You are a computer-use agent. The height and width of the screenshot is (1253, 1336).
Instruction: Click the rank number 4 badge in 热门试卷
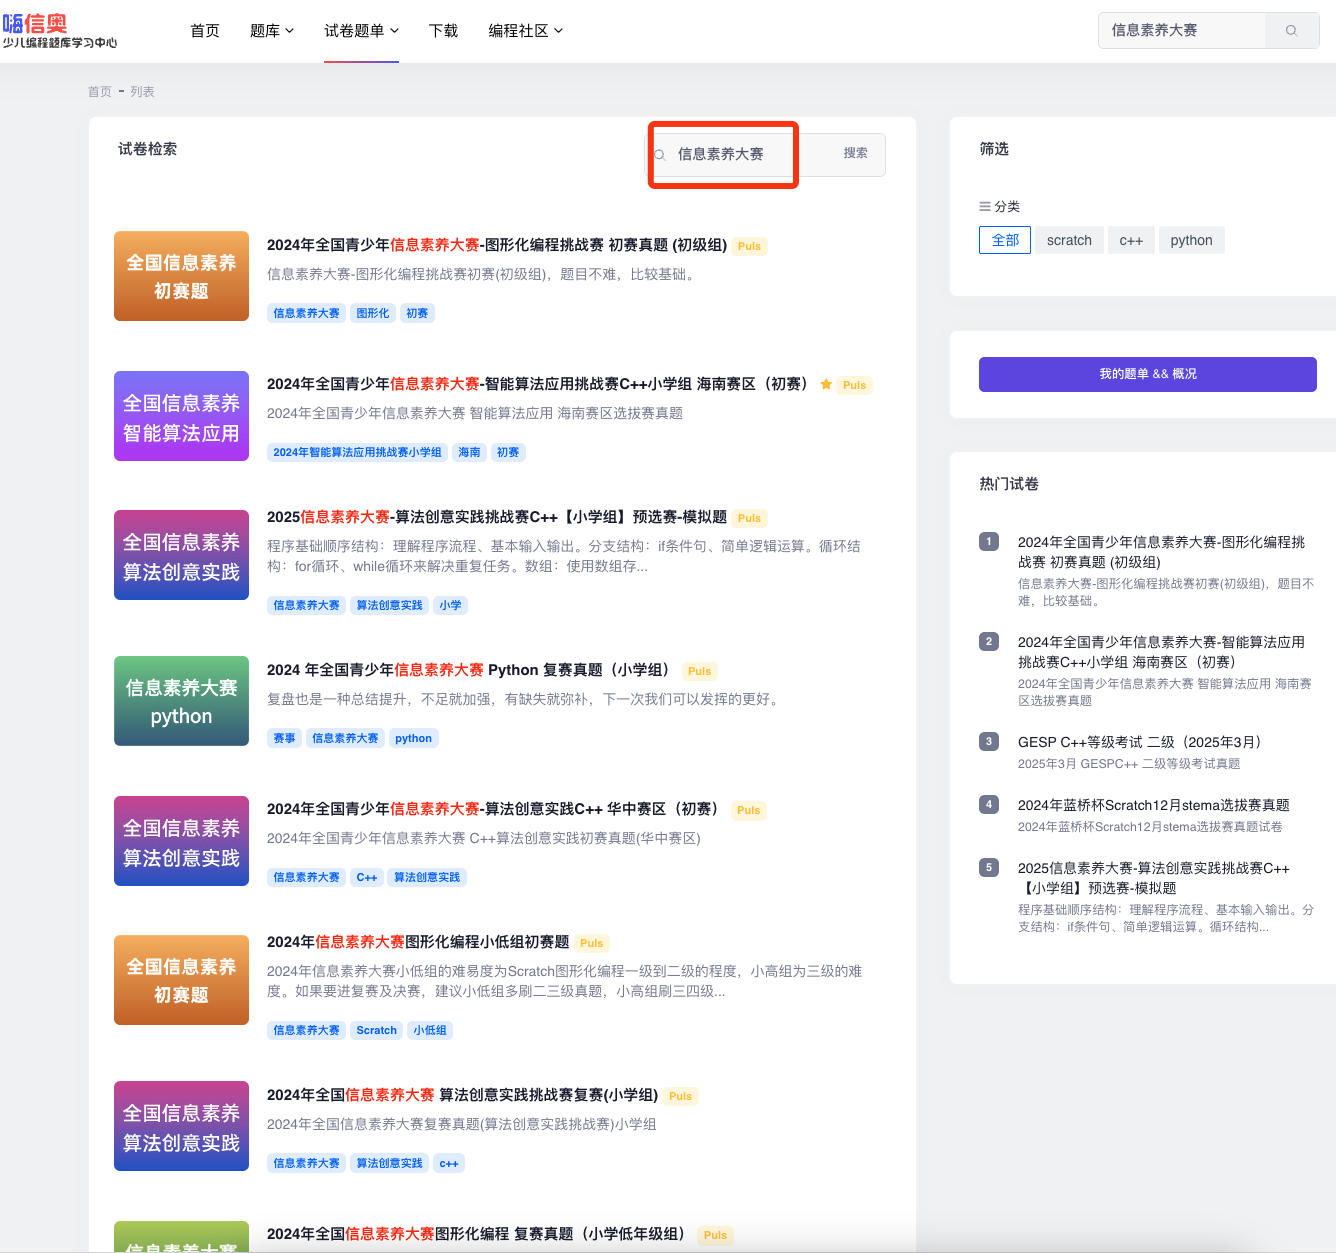989,804
